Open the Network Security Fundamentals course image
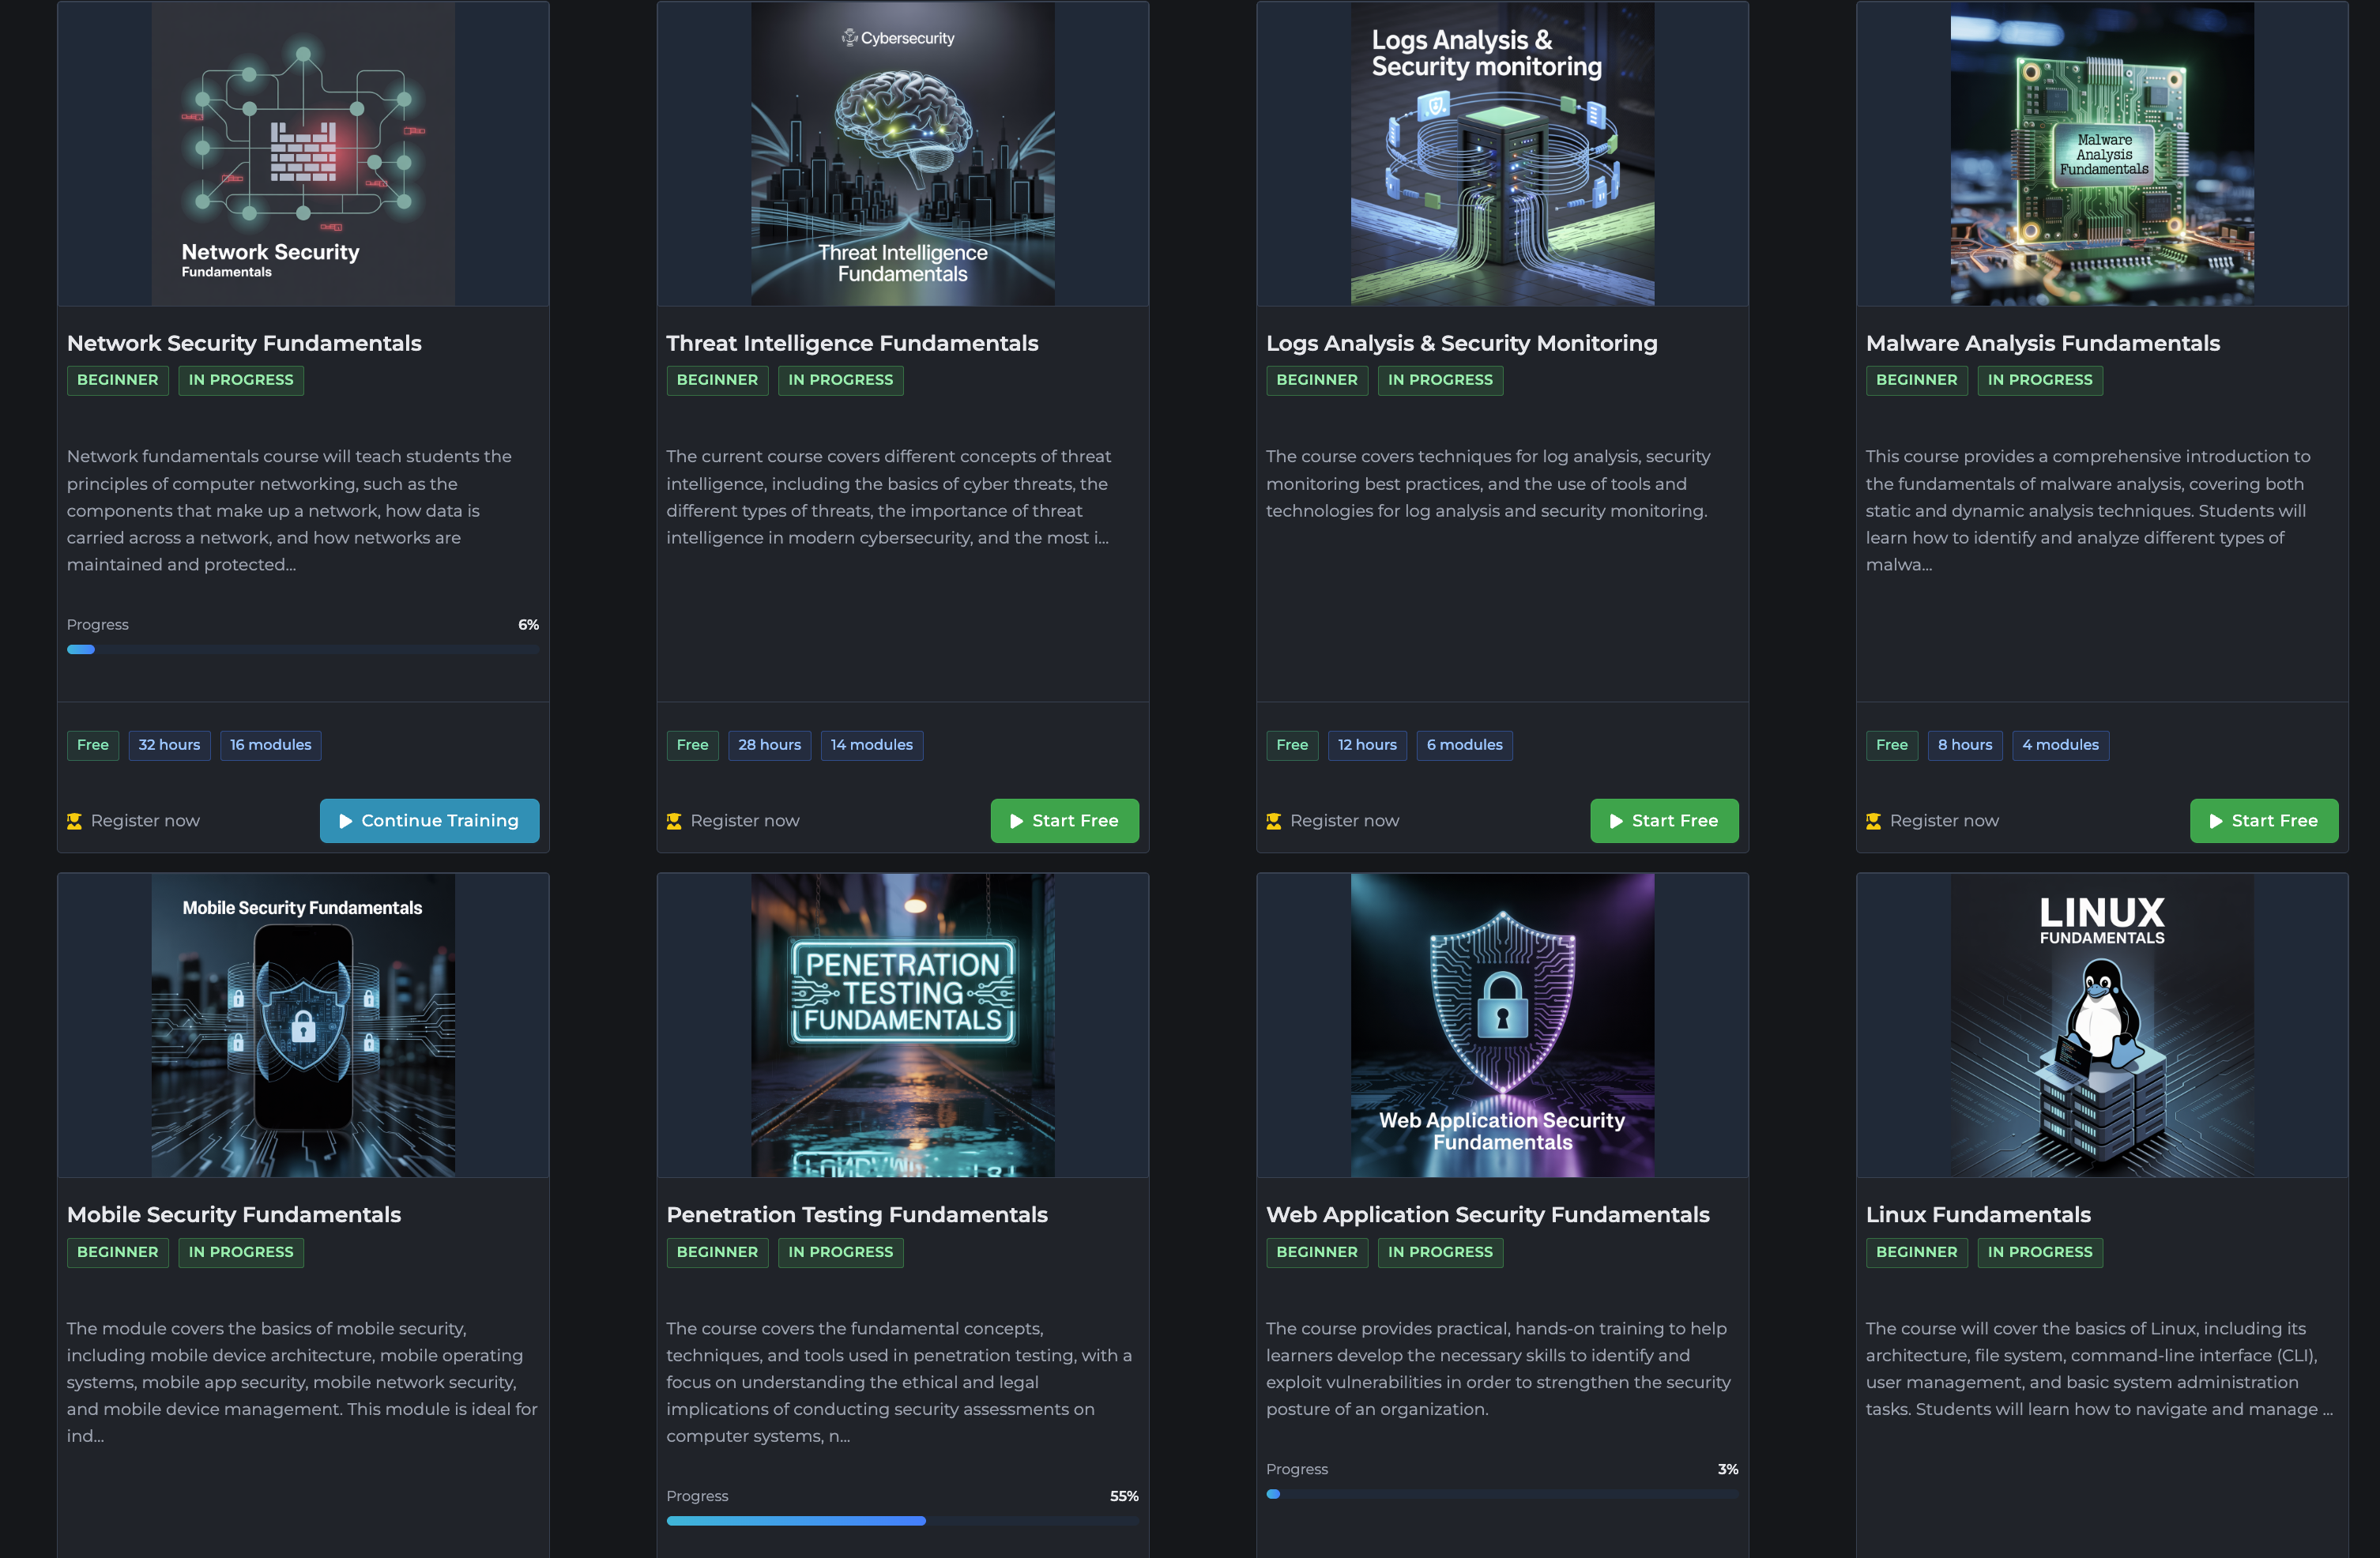 [303, 154]
